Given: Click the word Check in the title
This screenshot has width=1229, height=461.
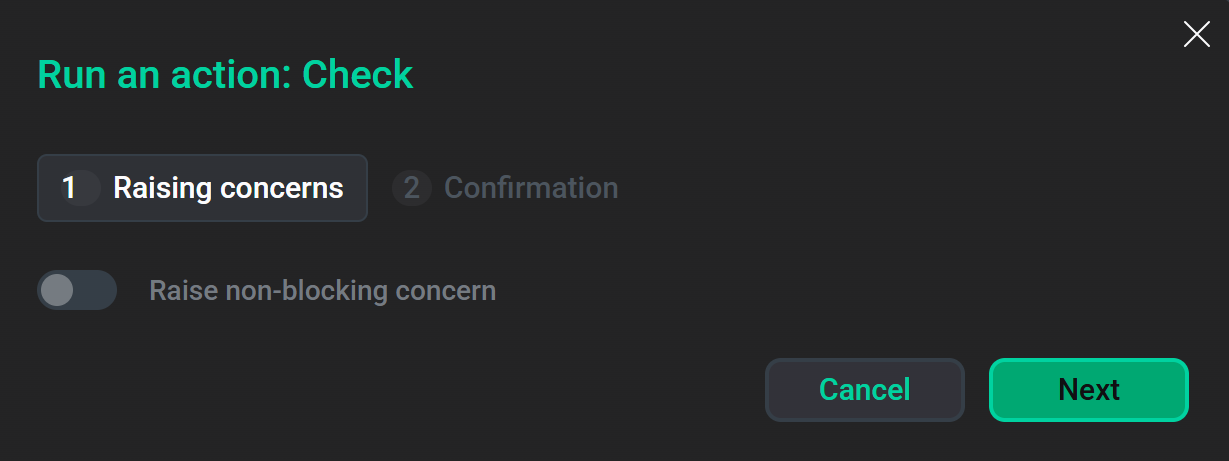Looking at the screenshot, I should click(357, 75).
